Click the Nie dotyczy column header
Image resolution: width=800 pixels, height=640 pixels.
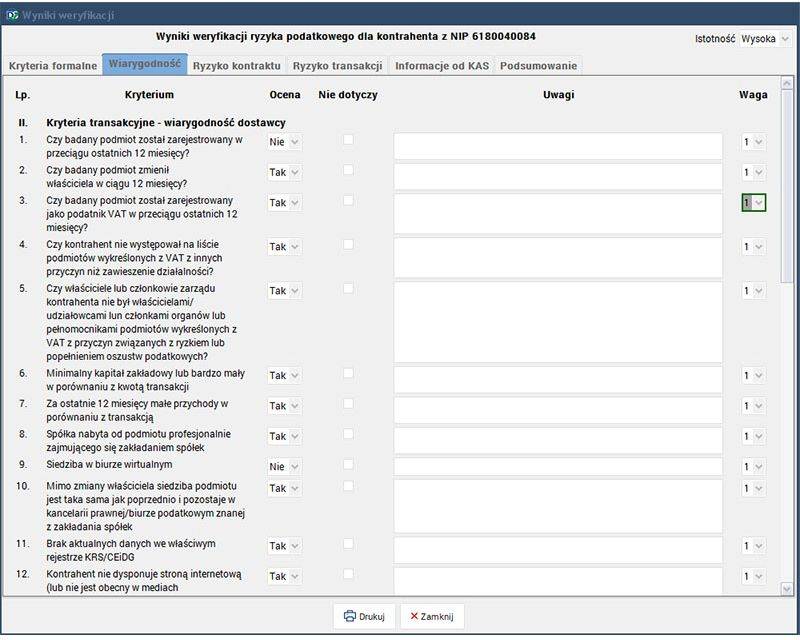tap(348, 94)
